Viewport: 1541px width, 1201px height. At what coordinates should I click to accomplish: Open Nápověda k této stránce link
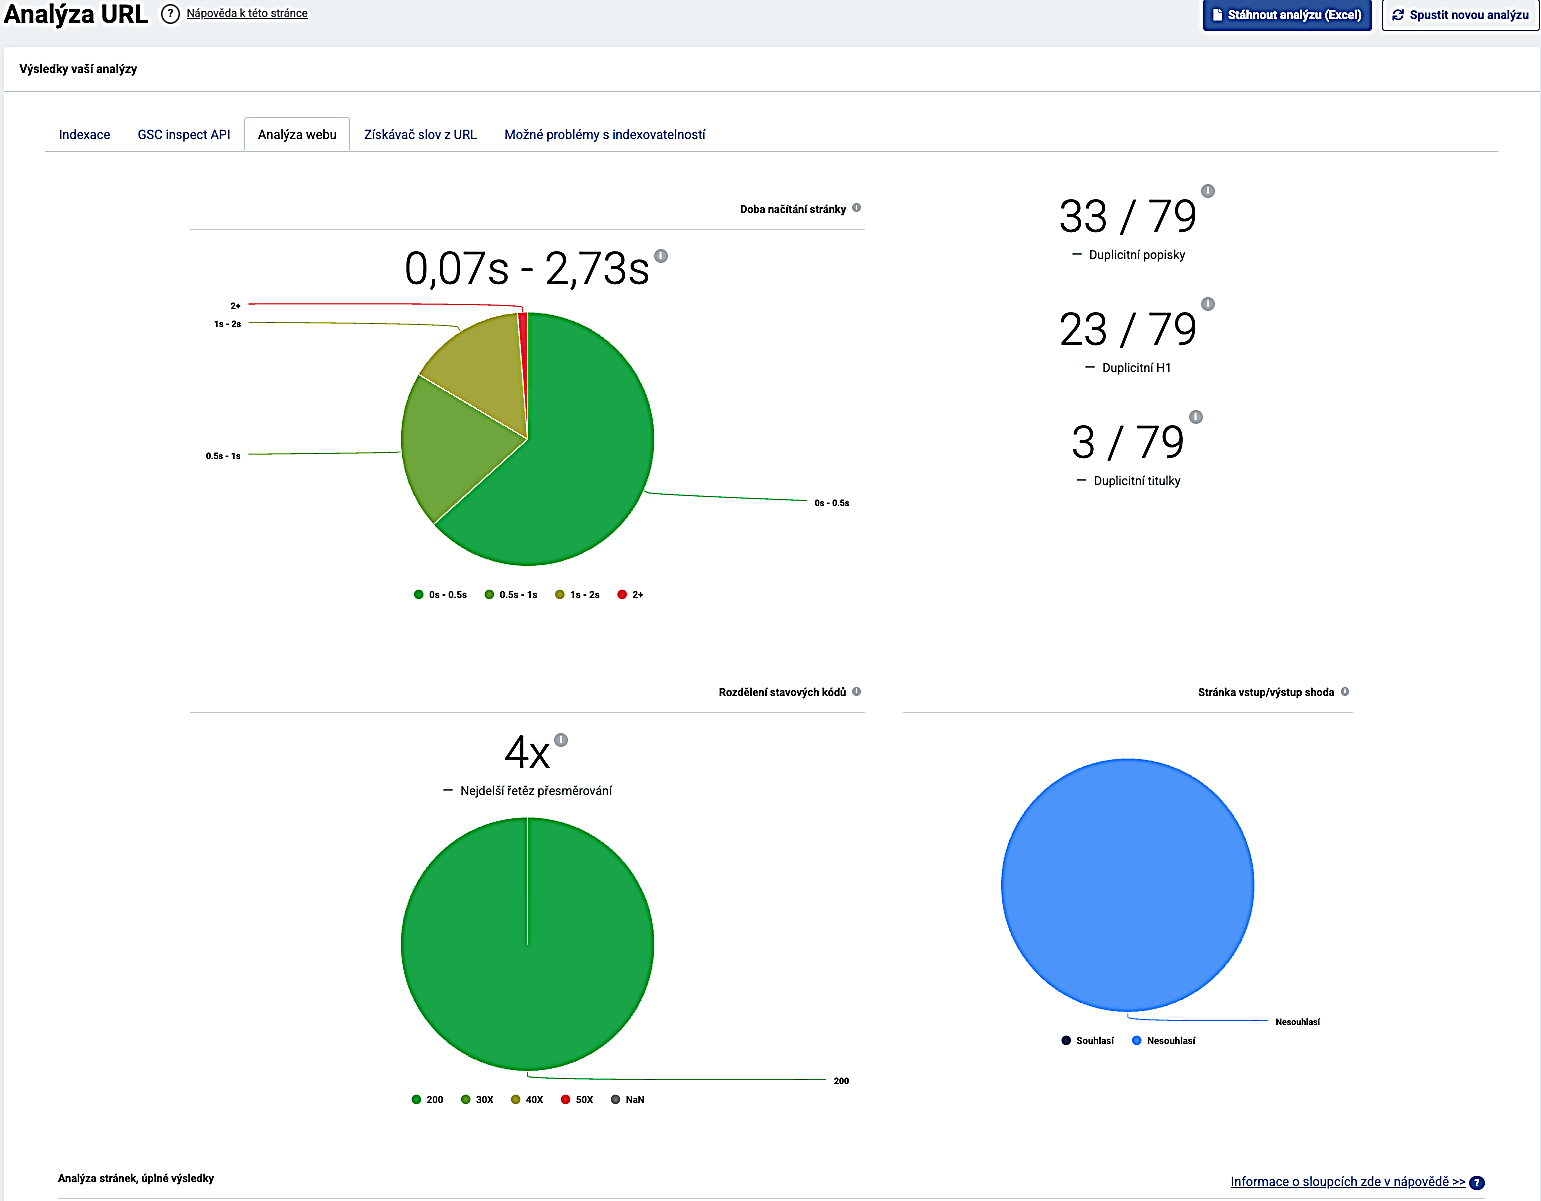pyautogui.click(x=247, y=13)
